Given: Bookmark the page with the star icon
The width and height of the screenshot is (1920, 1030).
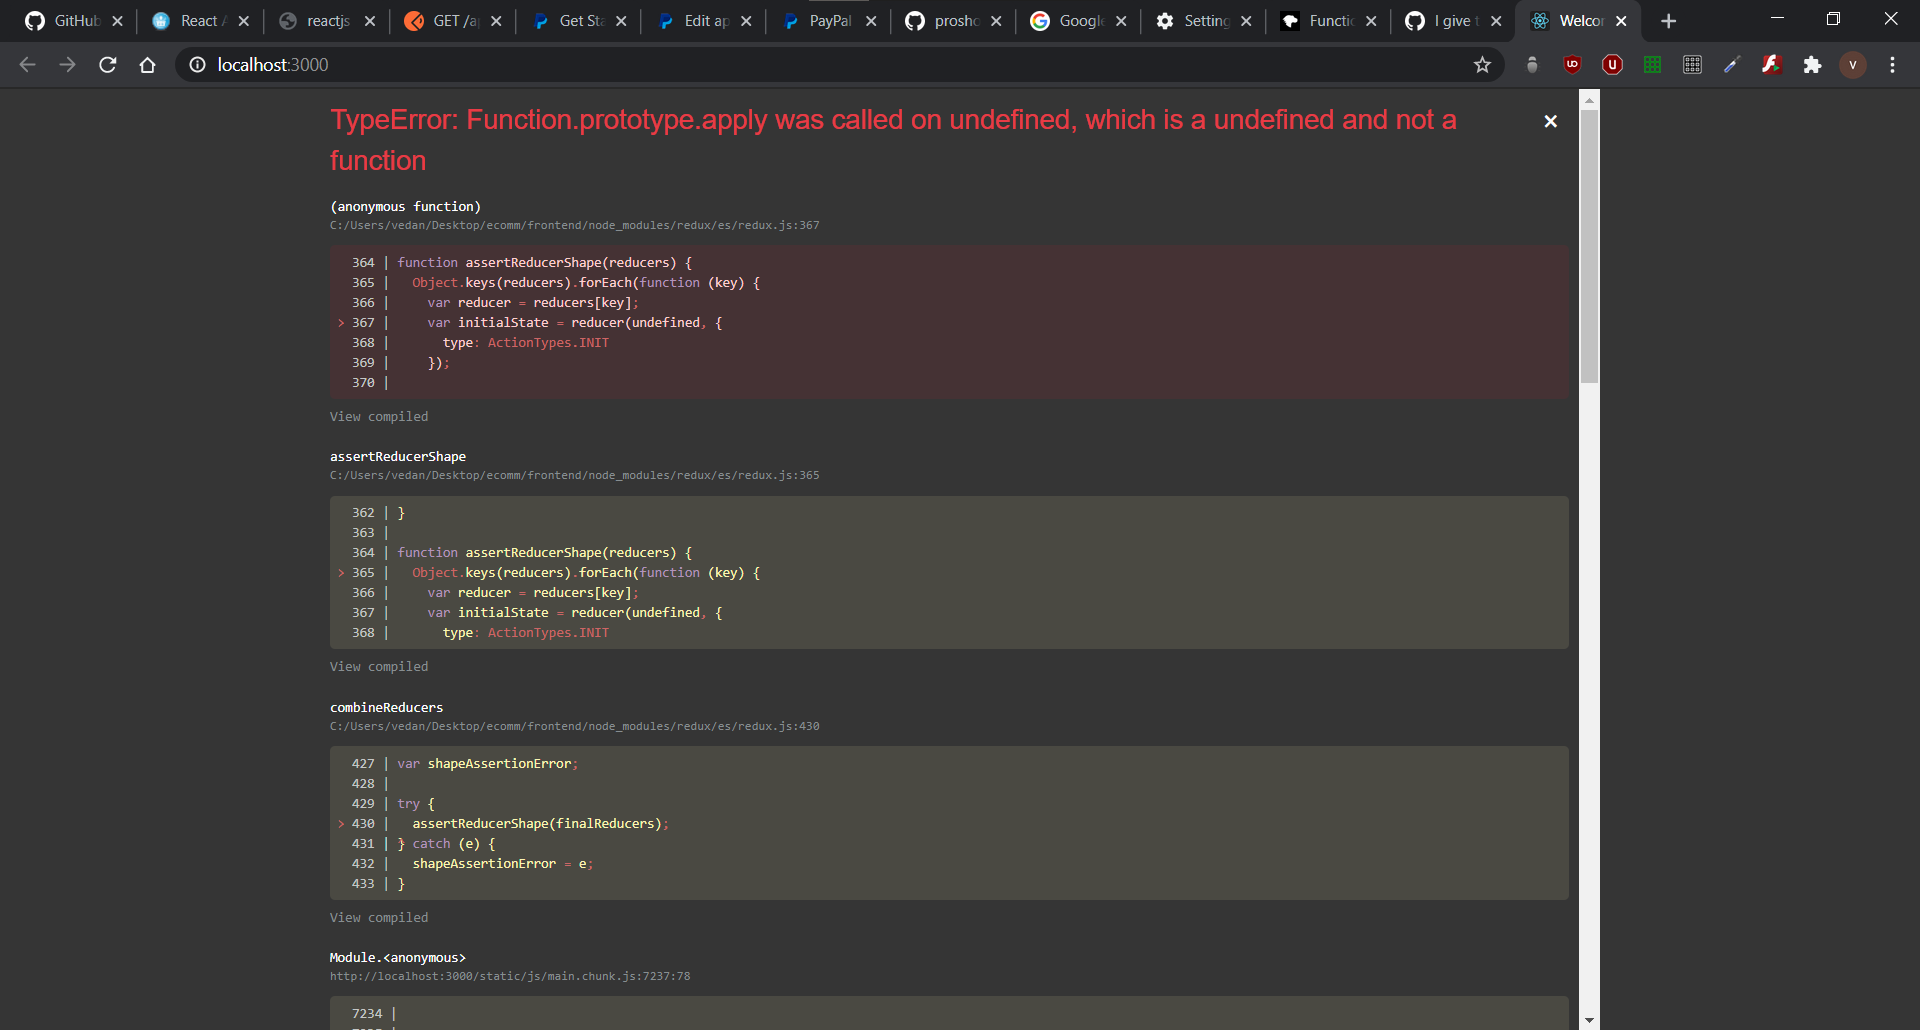Looking at the screenshot, I should 1483,64.
